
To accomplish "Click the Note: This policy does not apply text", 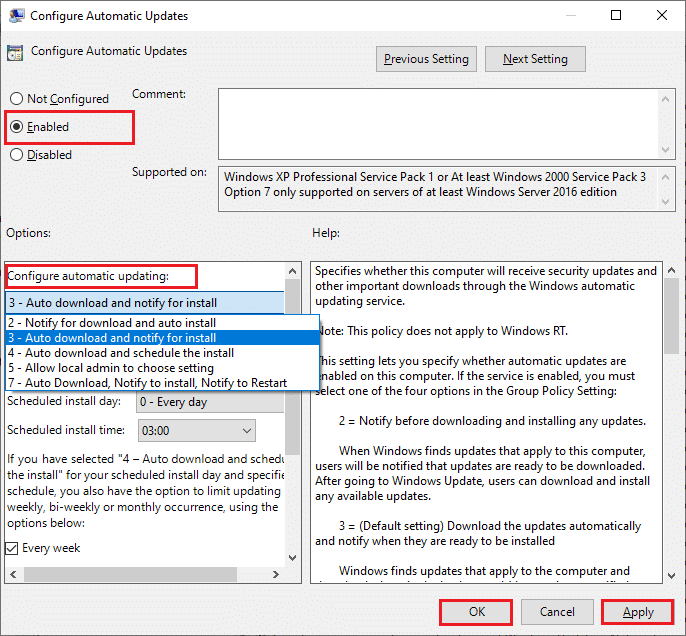I will (x=444, y=331).
